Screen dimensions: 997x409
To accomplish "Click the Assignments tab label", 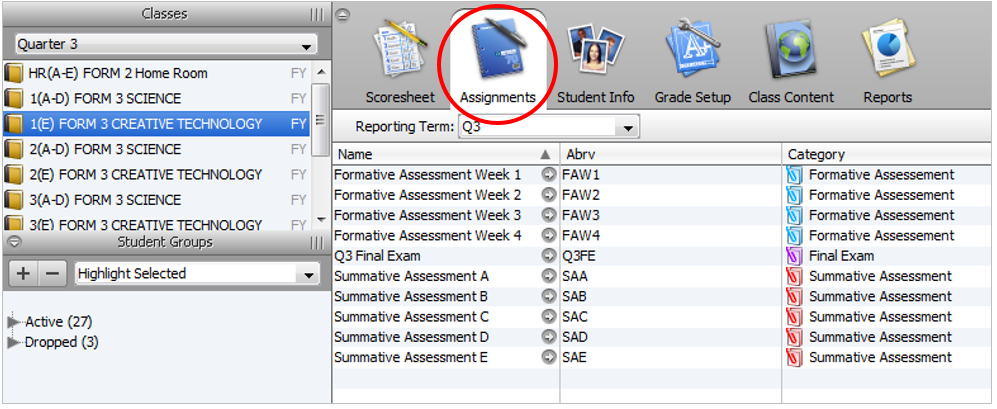I will tap(498, 97).
